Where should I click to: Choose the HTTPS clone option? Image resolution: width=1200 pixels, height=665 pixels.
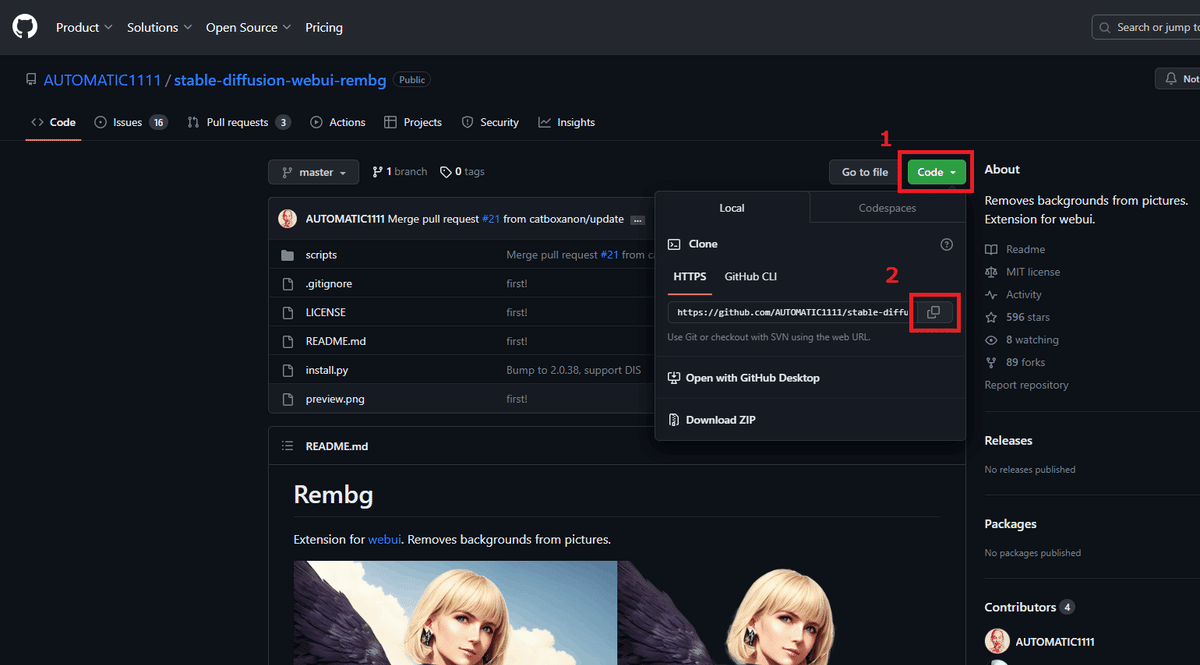(x=690, y=276)
